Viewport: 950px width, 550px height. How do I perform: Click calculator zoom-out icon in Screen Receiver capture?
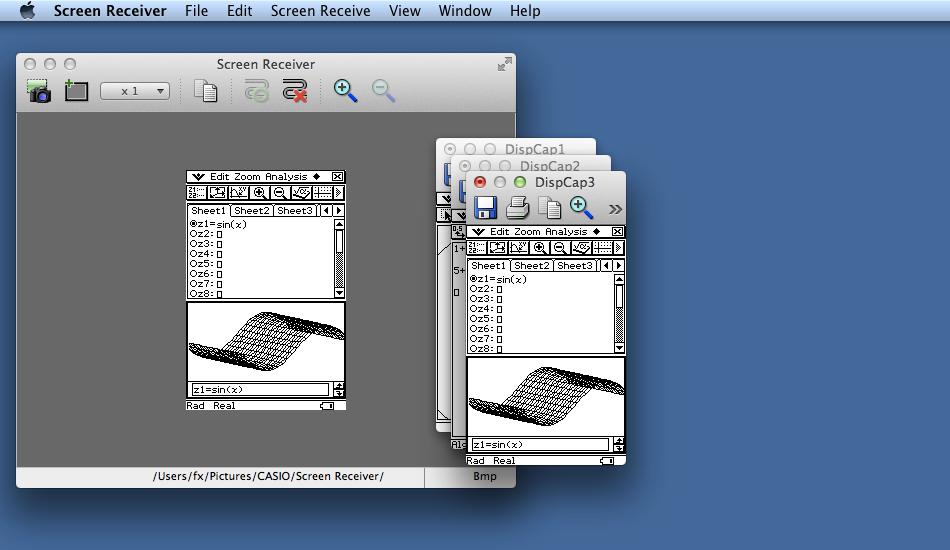point(280,193)
